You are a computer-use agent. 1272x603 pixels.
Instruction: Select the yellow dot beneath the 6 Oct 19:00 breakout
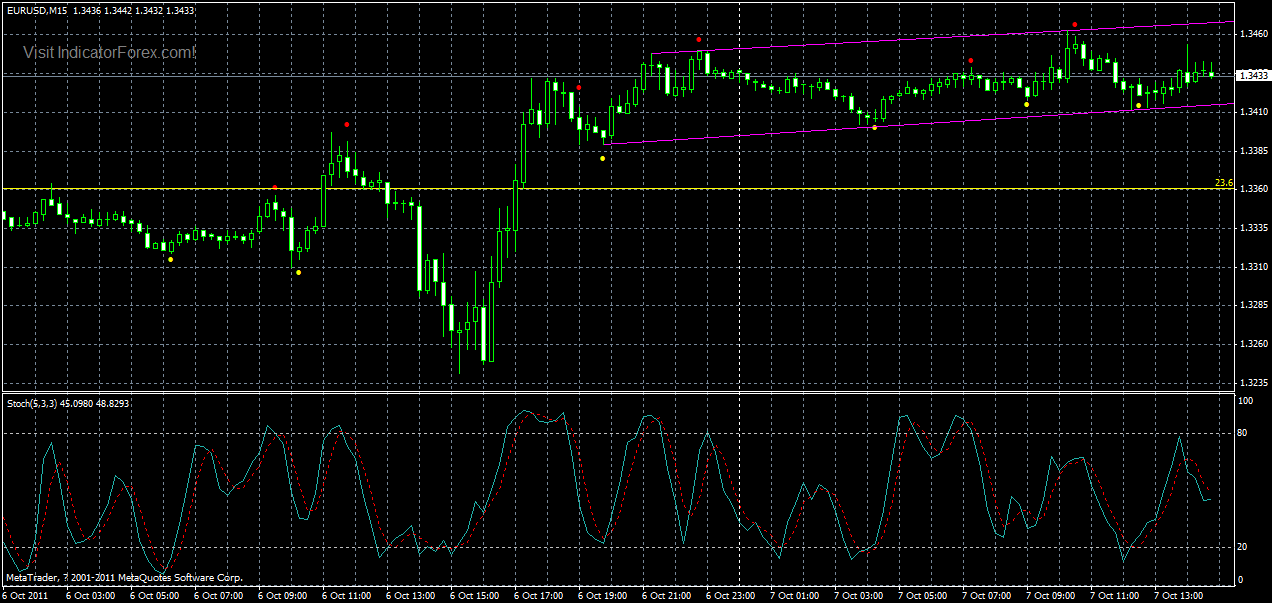coord(602,158)
